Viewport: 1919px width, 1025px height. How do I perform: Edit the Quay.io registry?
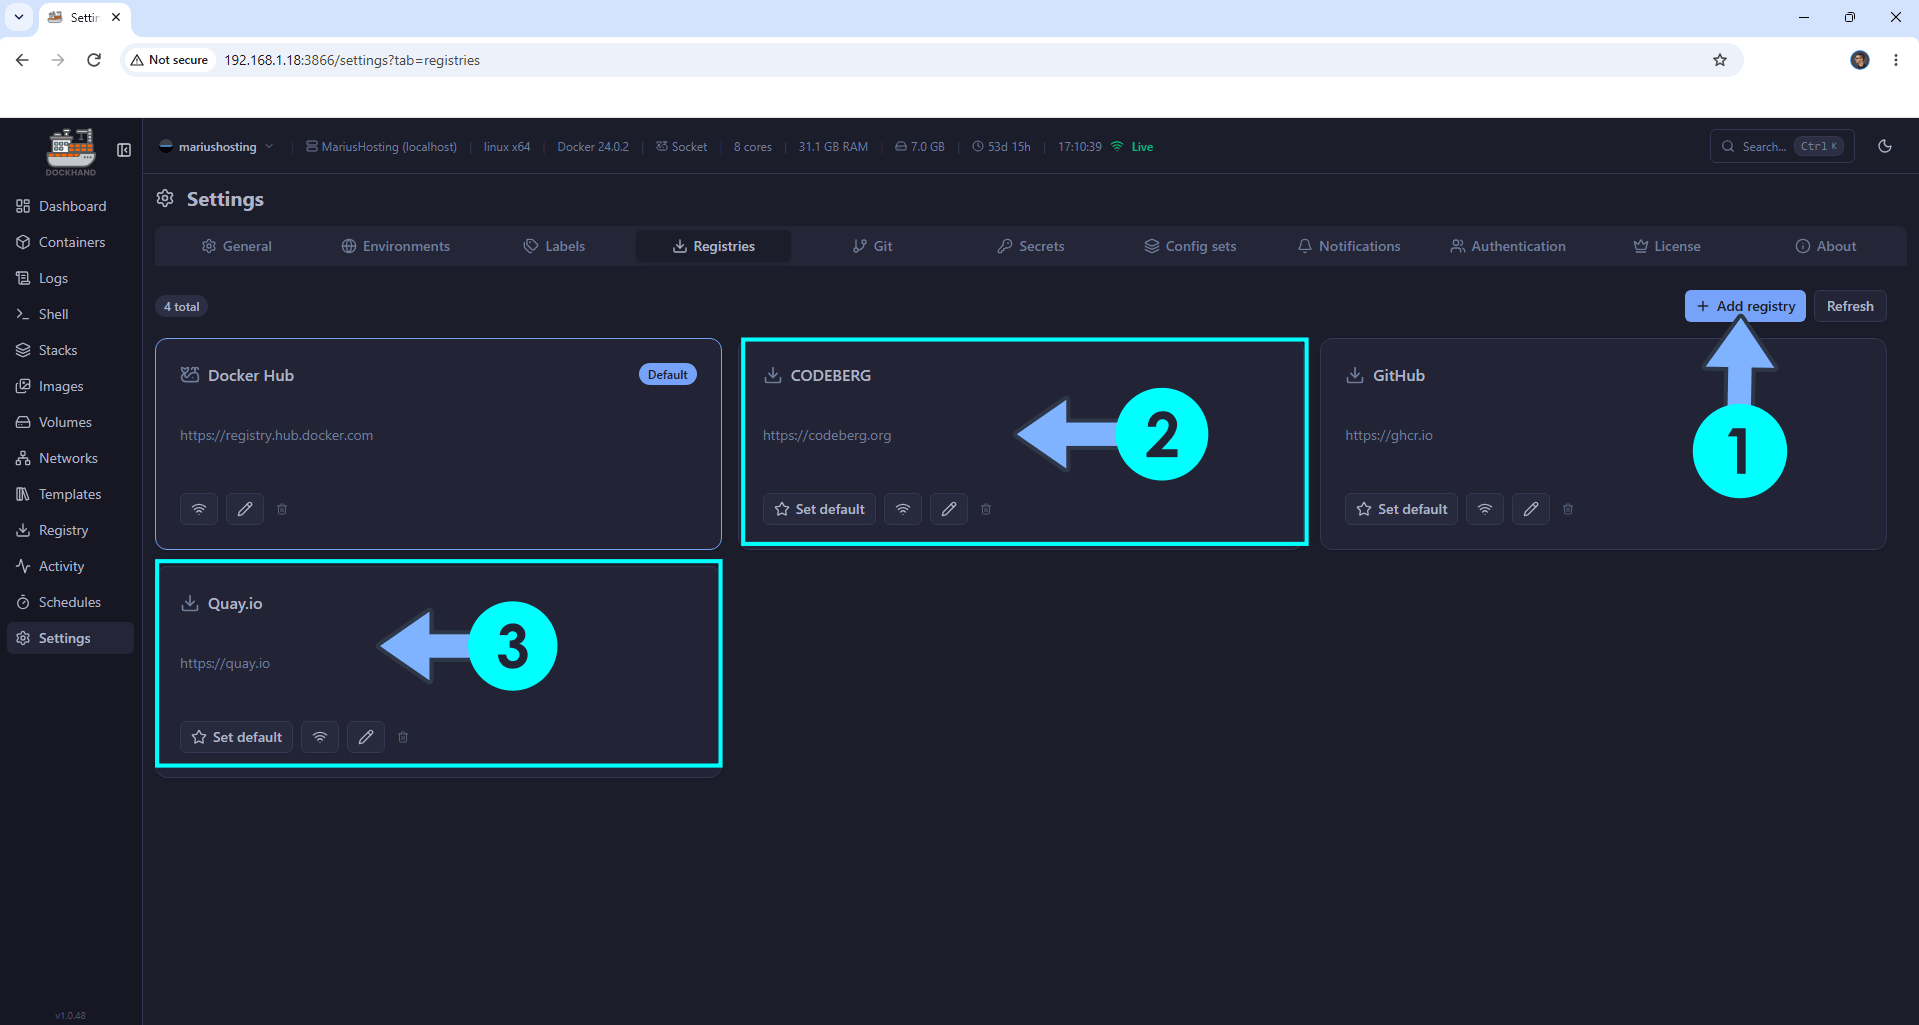[x=366, y=737]
